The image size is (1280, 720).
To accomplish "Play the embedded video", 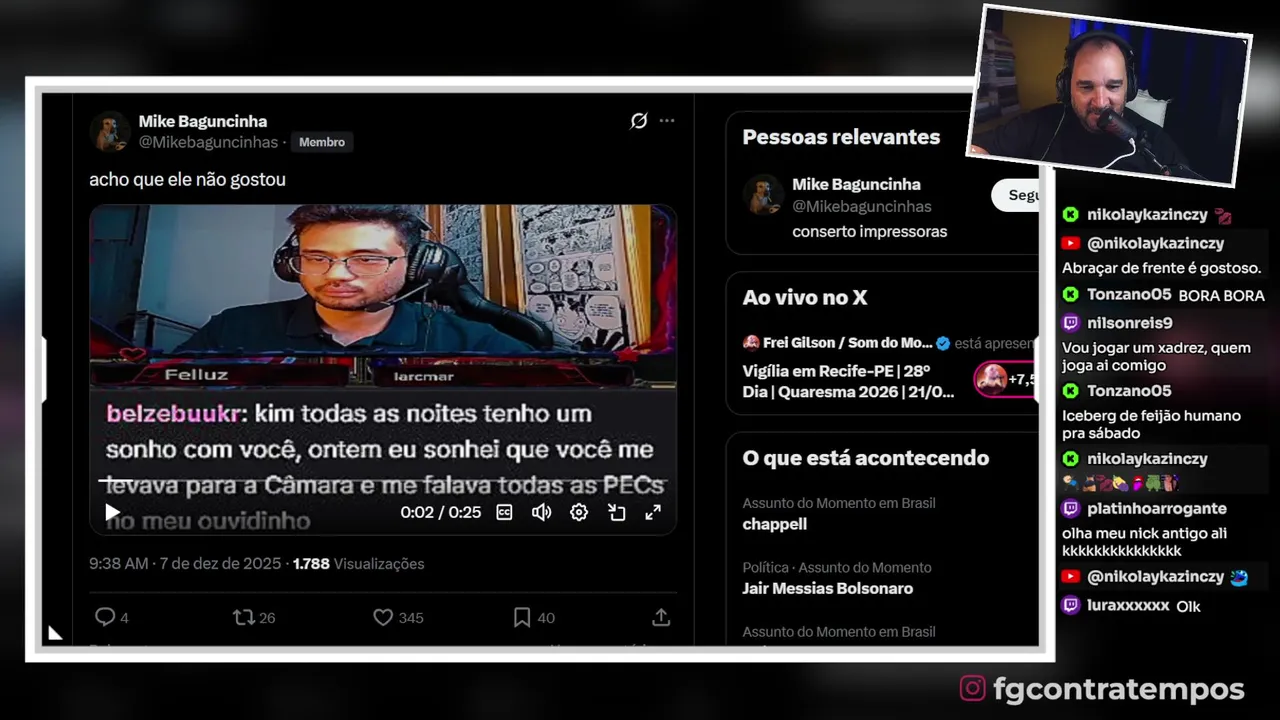I will (x=112, y=512).
